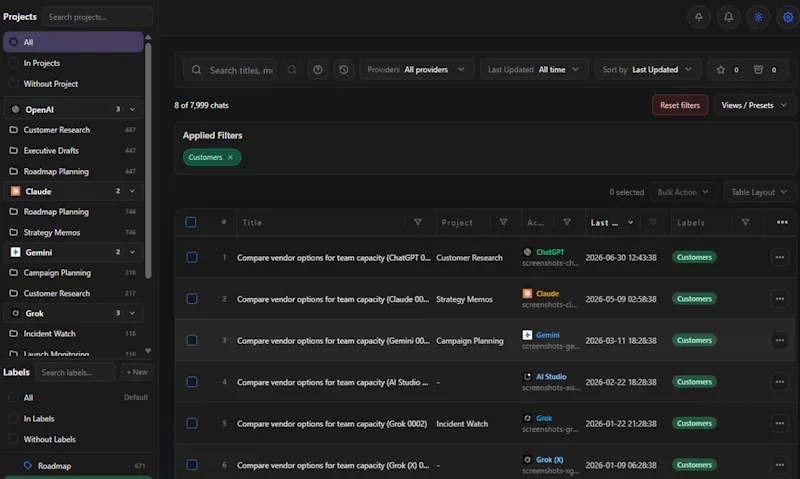The height and width of the screenshot is (479, 800).
Task: Select the In Labels radio option
Action: coord(13,418)
